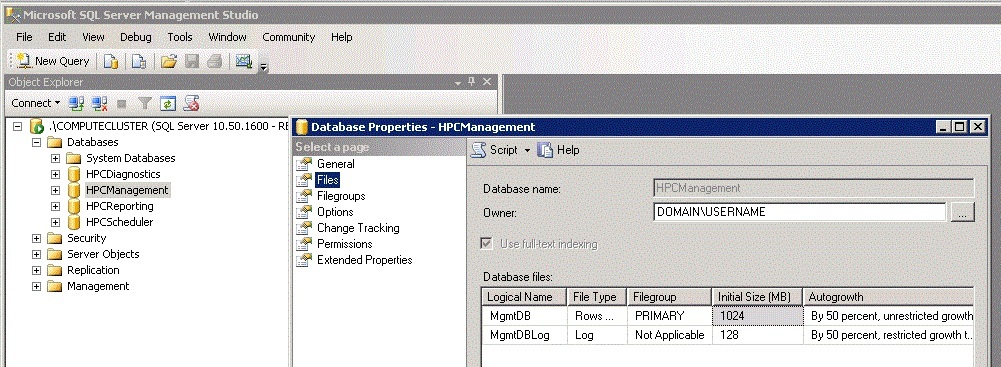This screenshot has height=367, width=1001.
Task: Click the MgmtDB Initial Size cell 1024
Action: point(757,316)
